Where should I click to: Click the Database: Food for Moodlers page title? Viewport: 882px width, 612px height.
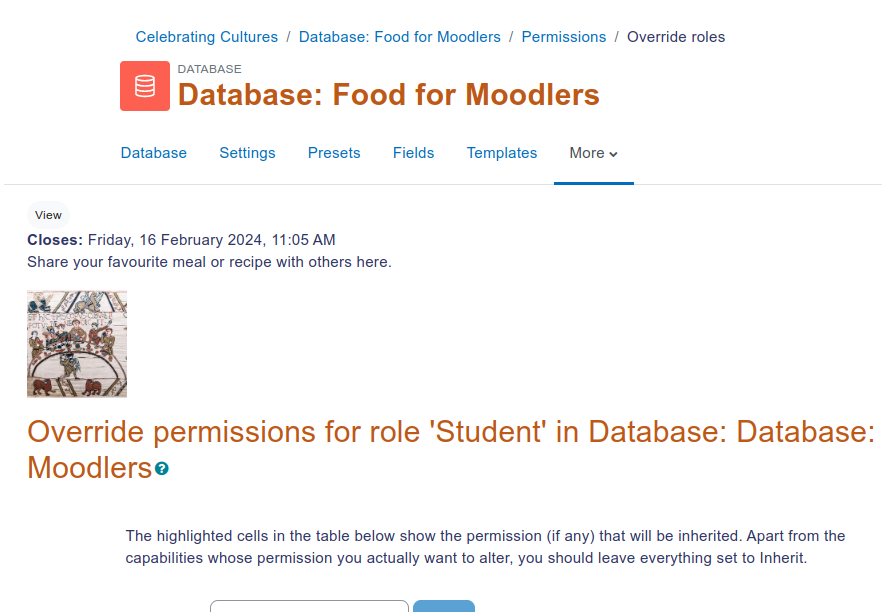click(389, 94)
